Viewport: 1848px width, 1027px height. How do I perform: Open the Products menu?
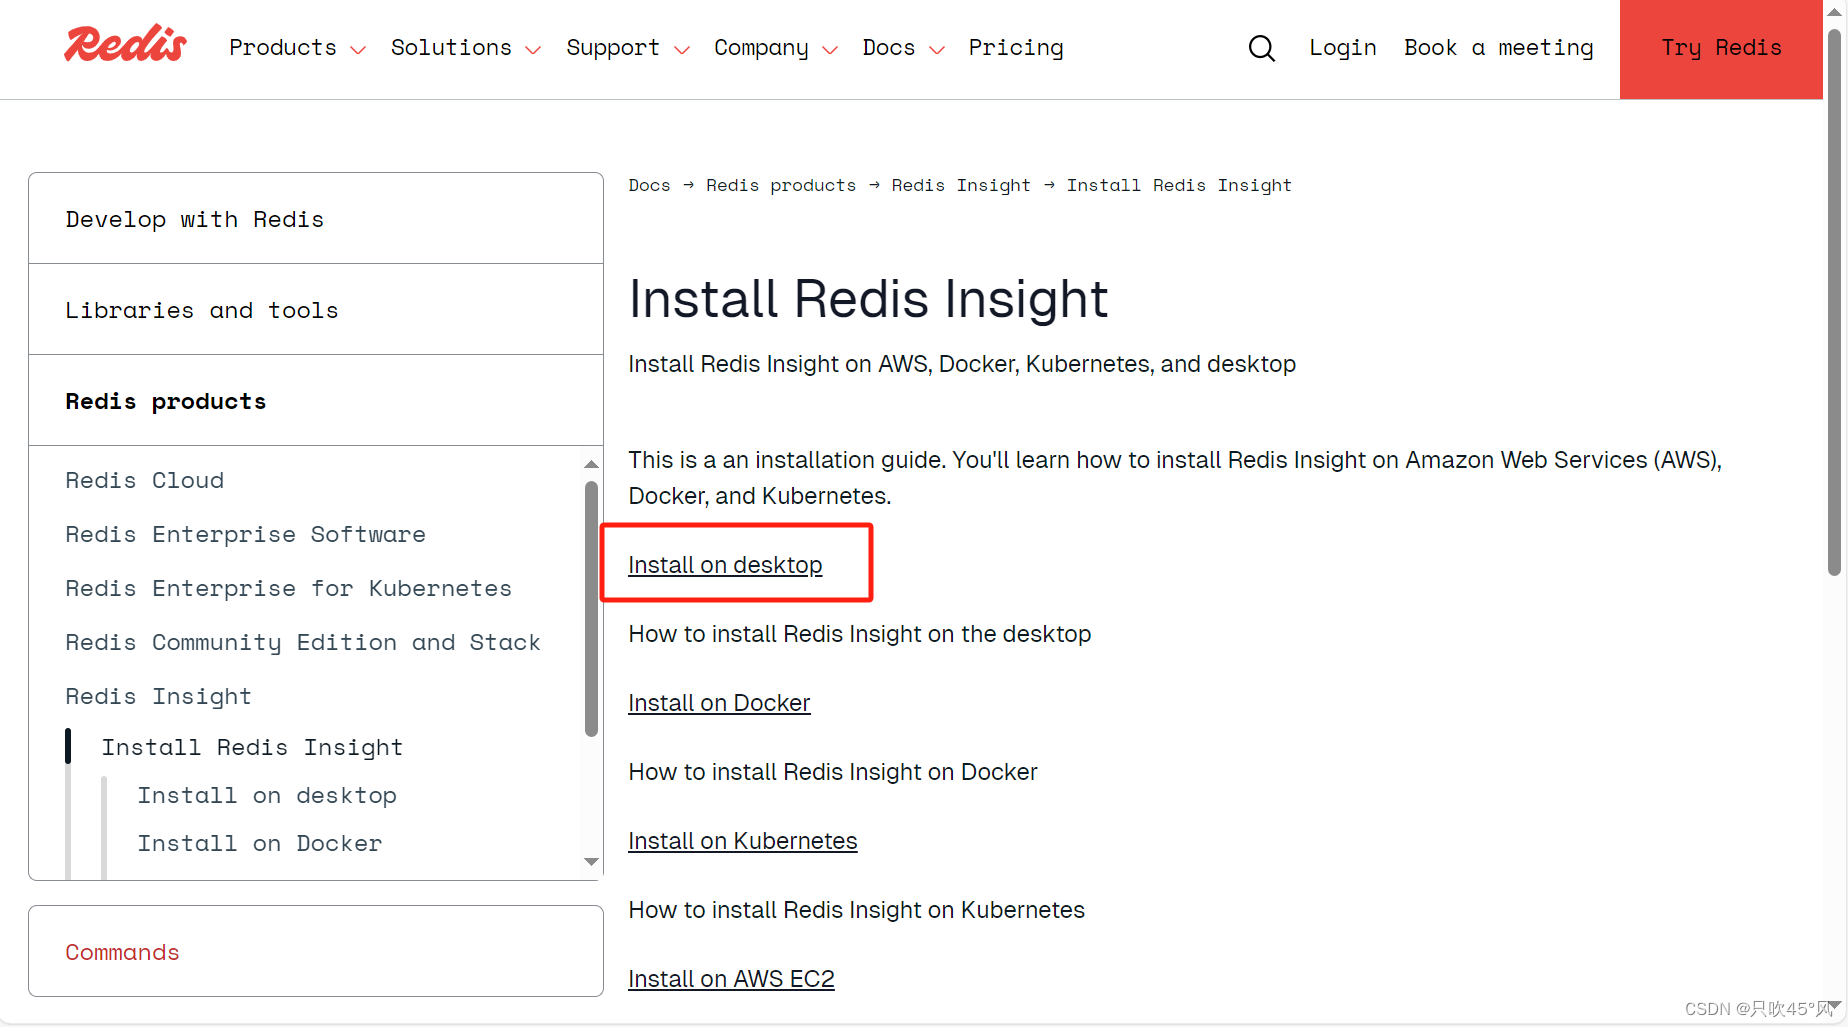[x=283, y=48]
